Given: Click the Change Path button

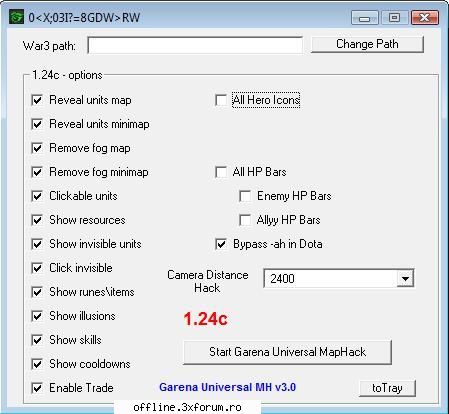Looking at the screenshot, I should pyautogui.click(x=367, y=44).
